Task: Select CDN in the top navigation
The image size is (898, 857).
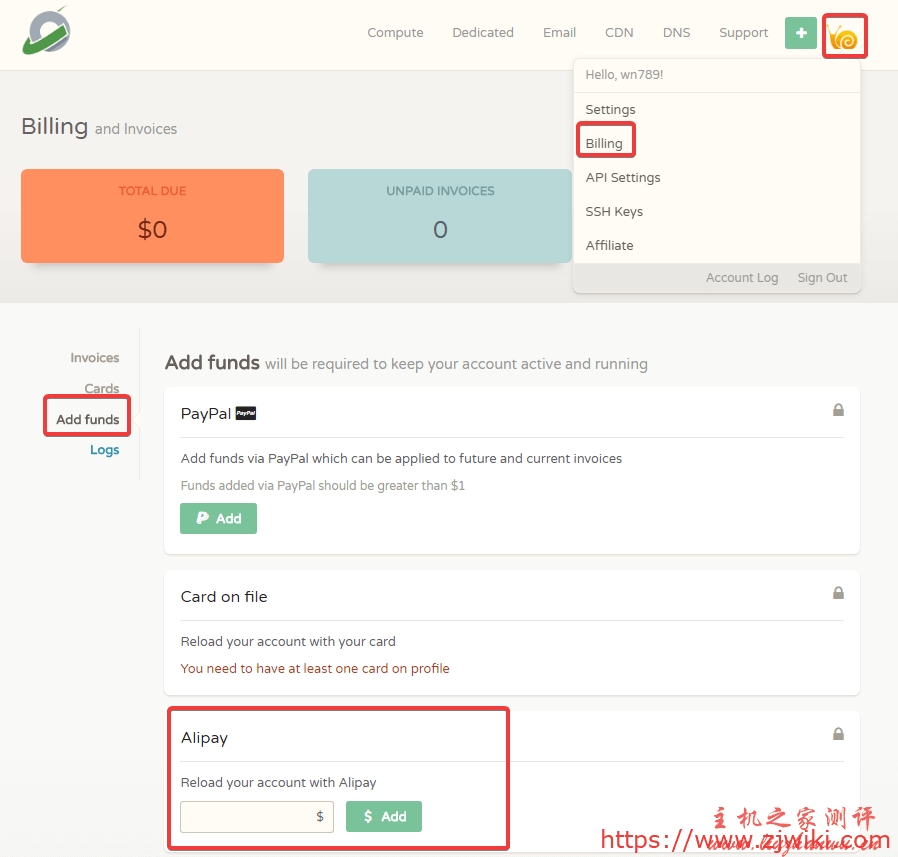Action: pos(619,33)
